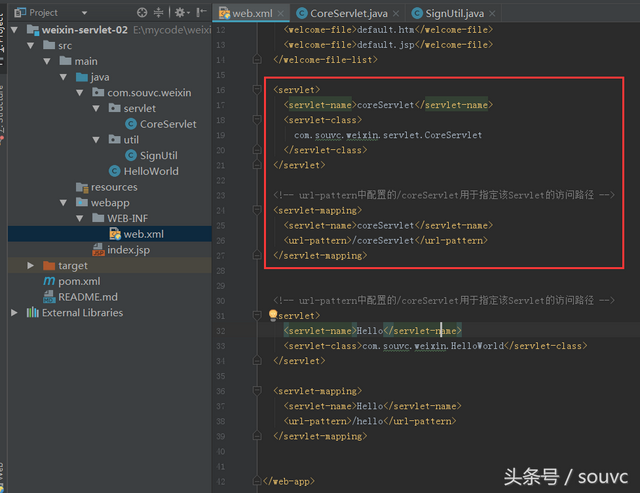The image size is (640, 493).
Task: Close the CoreServlet.java tab
Action: point(396,13)
